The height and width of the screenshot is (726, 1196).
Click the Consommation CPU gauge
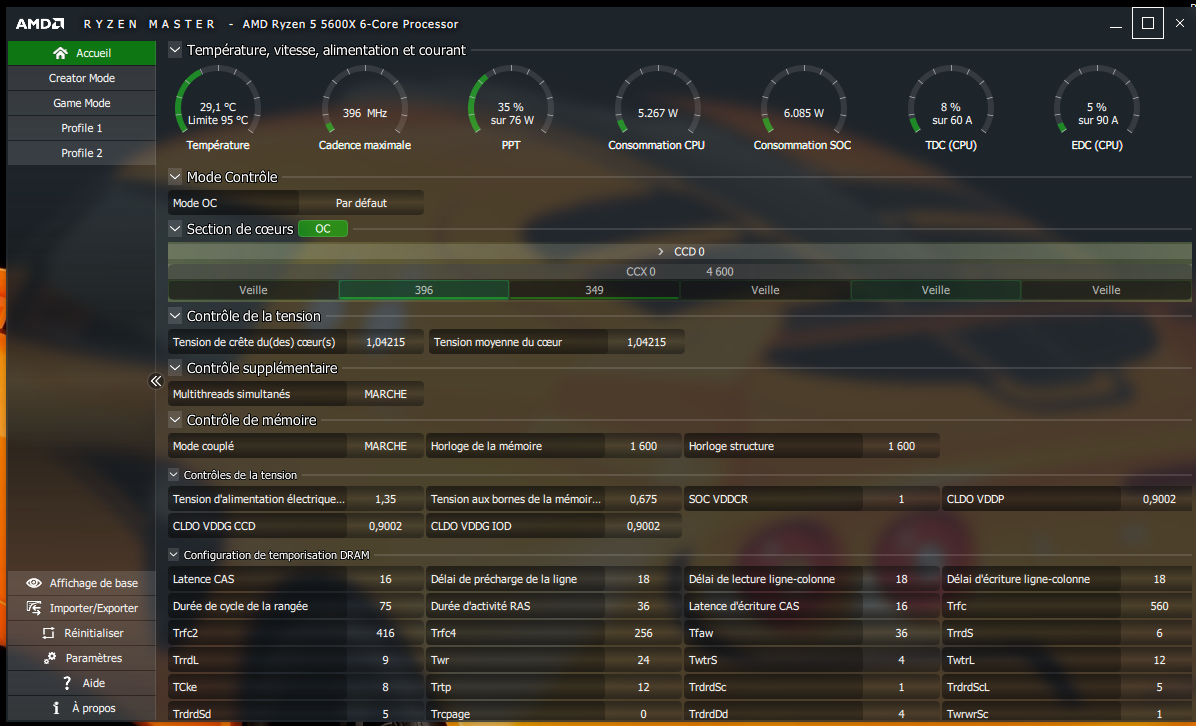(x=657, y=108)
